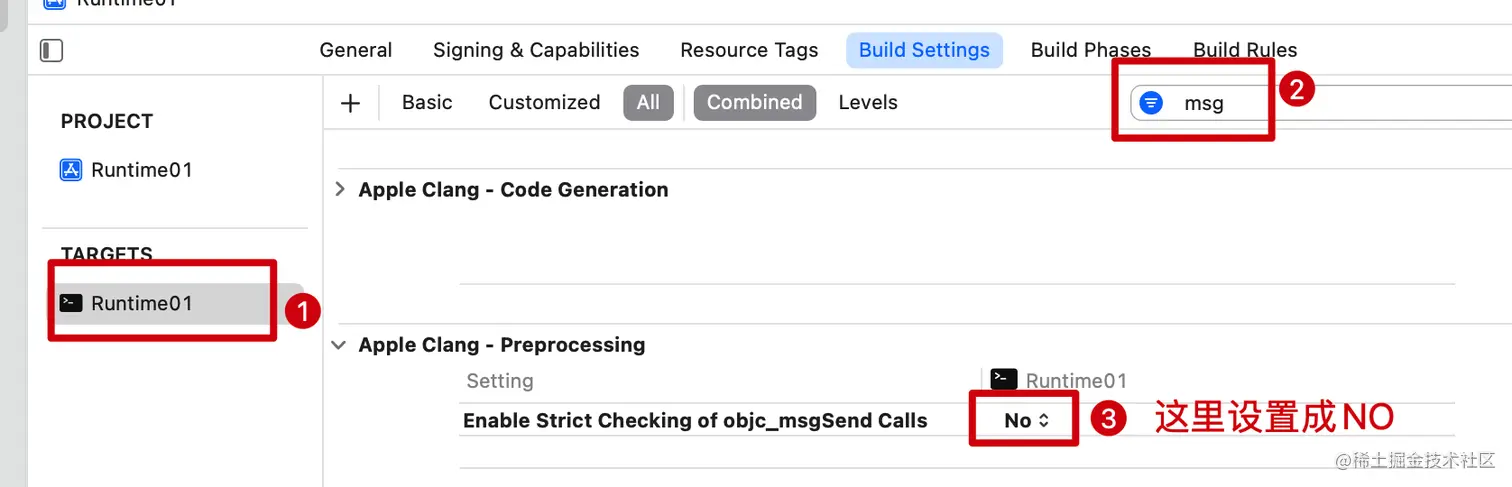1512x487 pixels.
Task: Switch to Levels view mode
Action: pyautogui.click(x=868, y=103)
